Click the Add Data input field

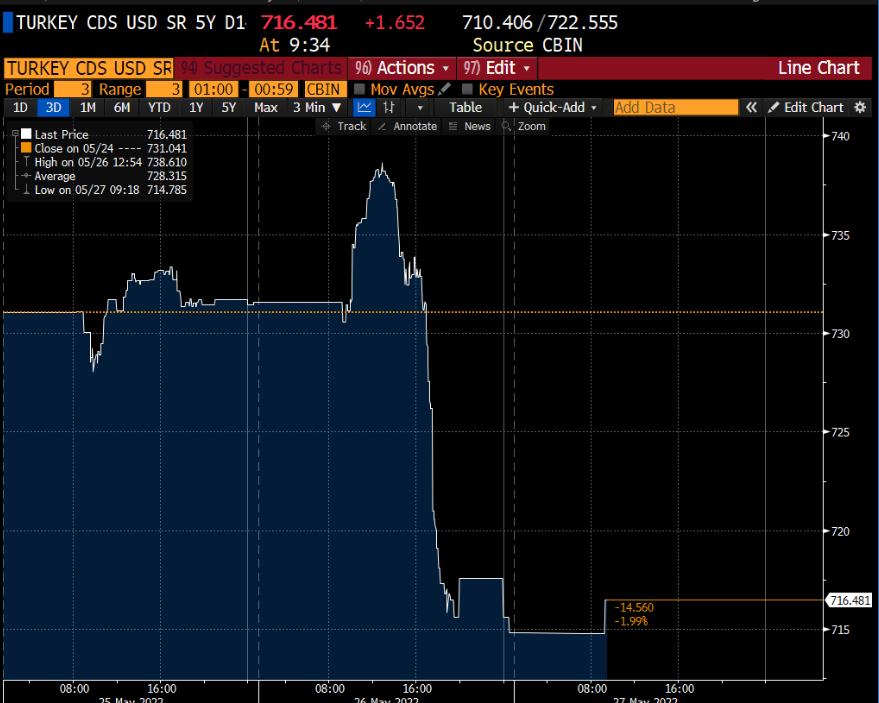click(x=676, y=107)
